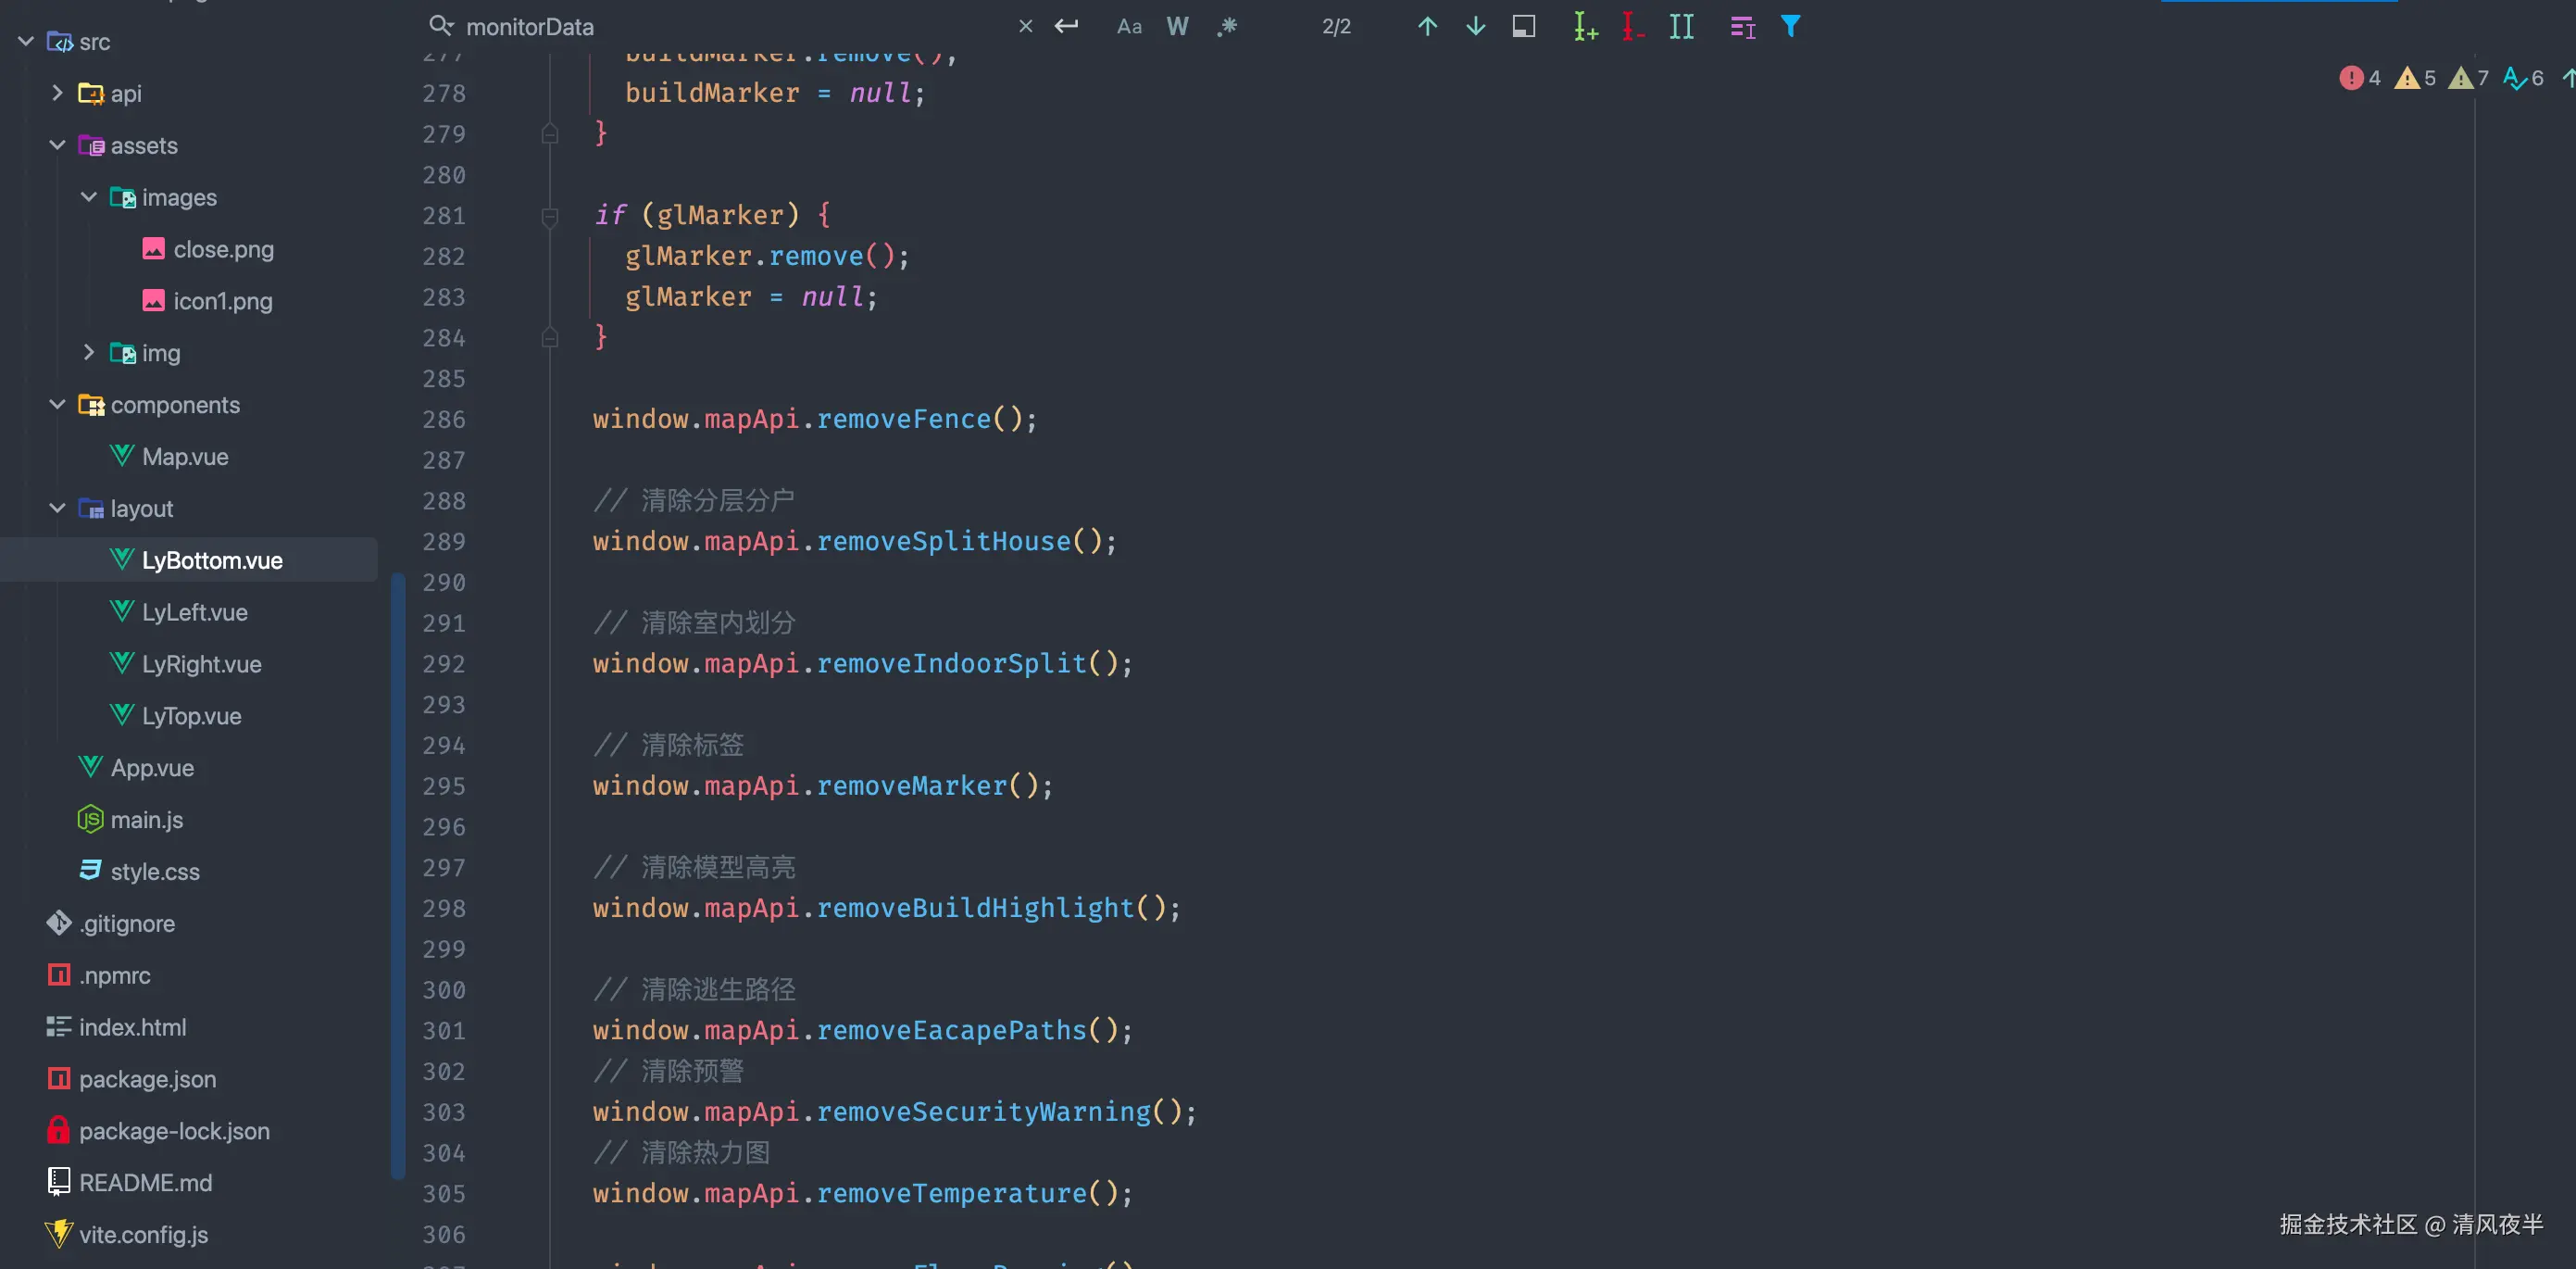The height and width of the screenshot is (1269, 2576).
Task: Expand the img folder
Action: [88, 353]
